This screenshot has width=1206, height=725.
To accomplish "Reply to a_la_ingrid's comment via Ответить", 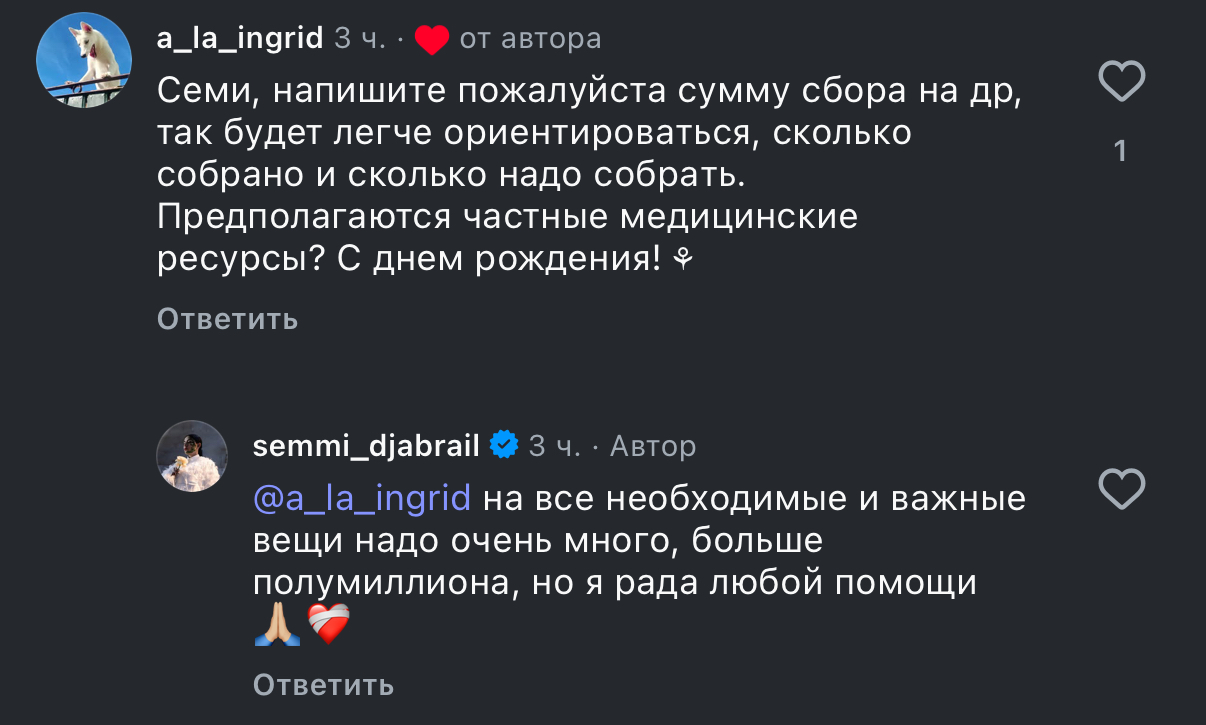I will pyautogui.click(x=227, y=319).
